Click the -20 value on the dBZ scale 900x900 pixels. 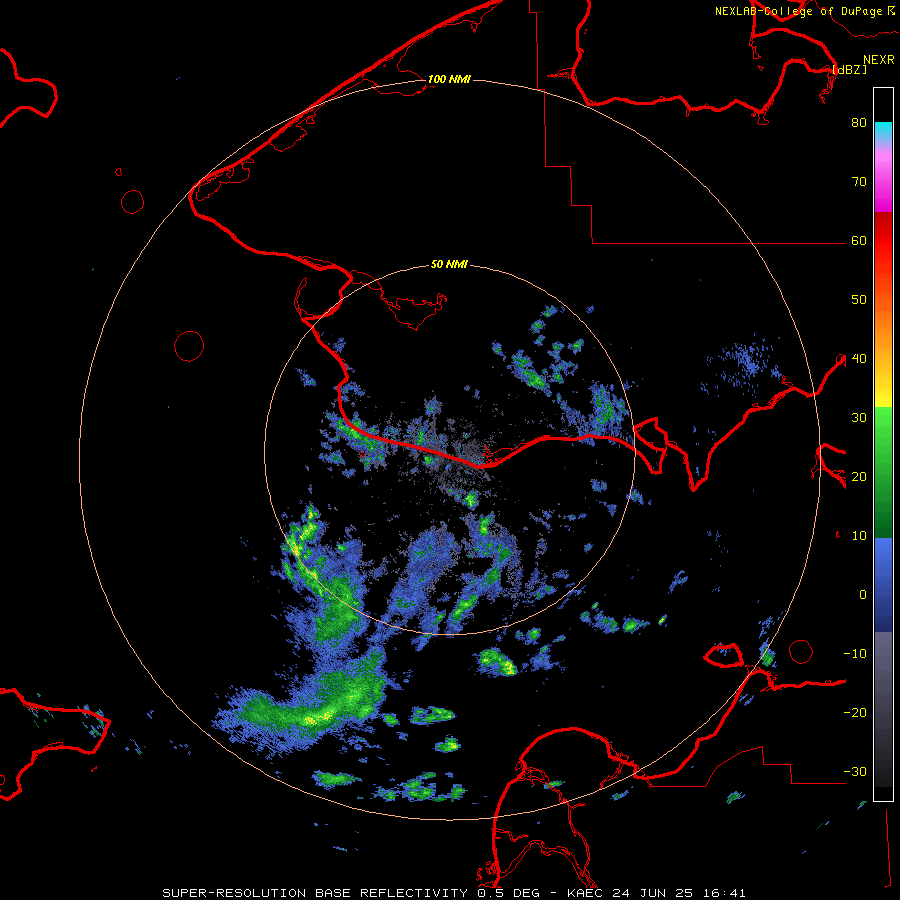[855, 713]
